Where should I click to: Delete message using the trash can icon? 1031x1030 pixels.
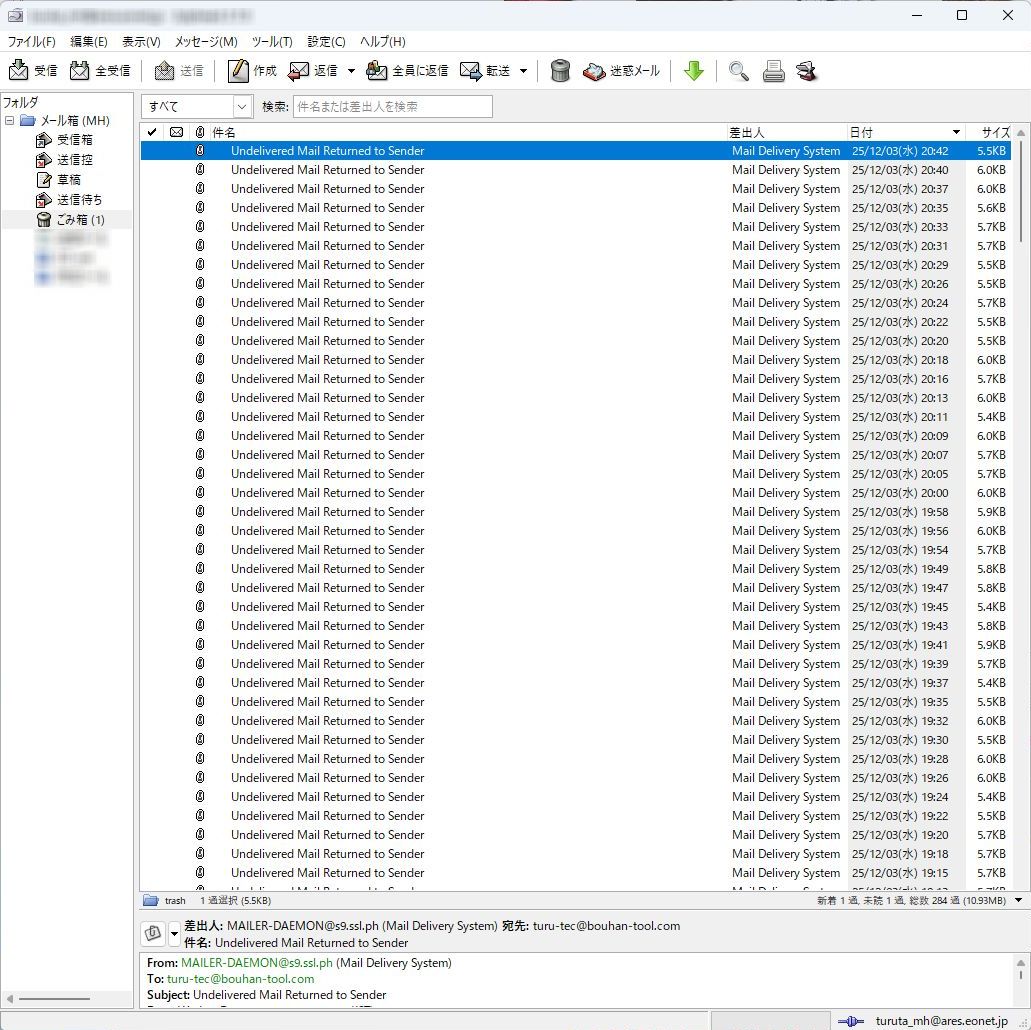[x=561, y=71]
